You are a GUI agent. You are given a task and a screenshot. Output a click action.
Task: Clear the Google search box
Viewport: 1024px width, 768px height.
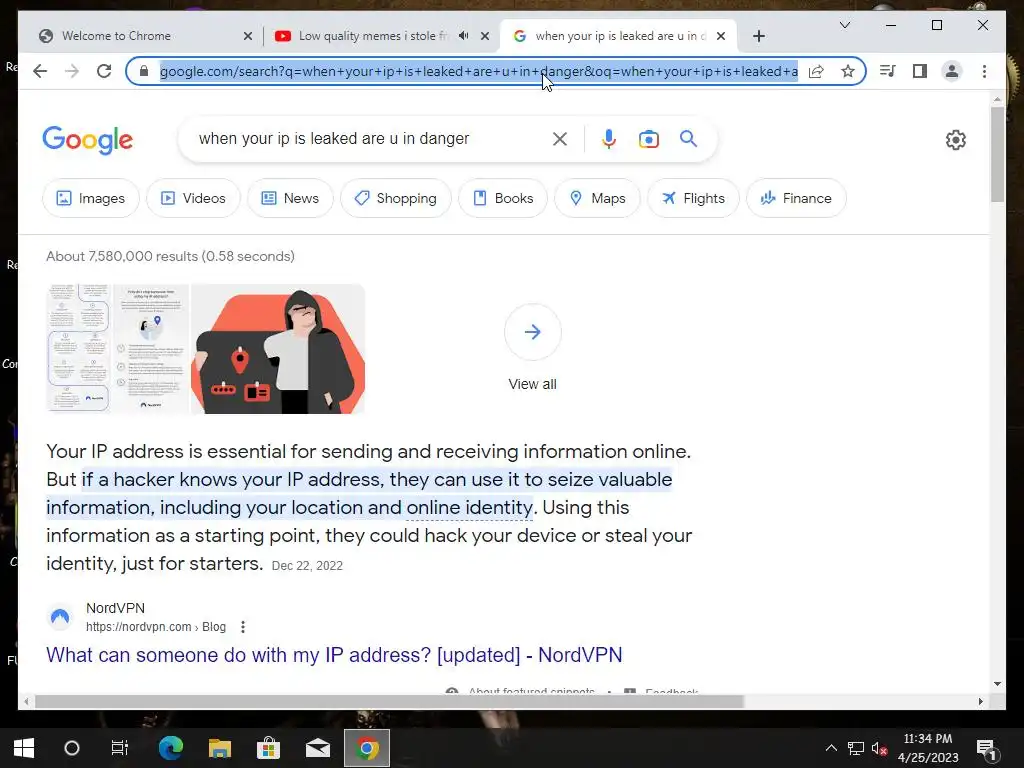pos(560,138)
